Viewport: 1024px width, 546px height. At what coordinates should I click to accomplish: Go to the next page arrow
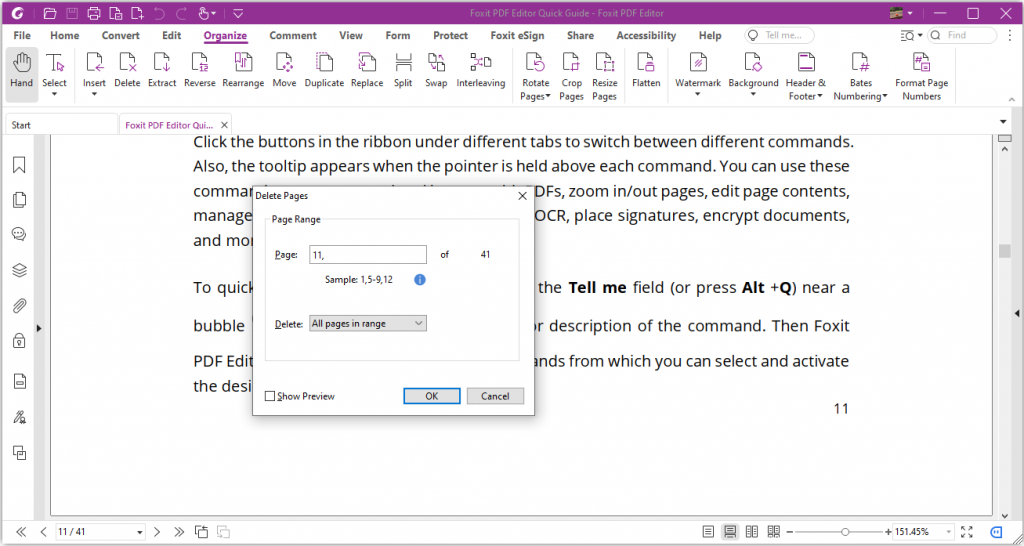pyautogui.click(x=157, y=532)
